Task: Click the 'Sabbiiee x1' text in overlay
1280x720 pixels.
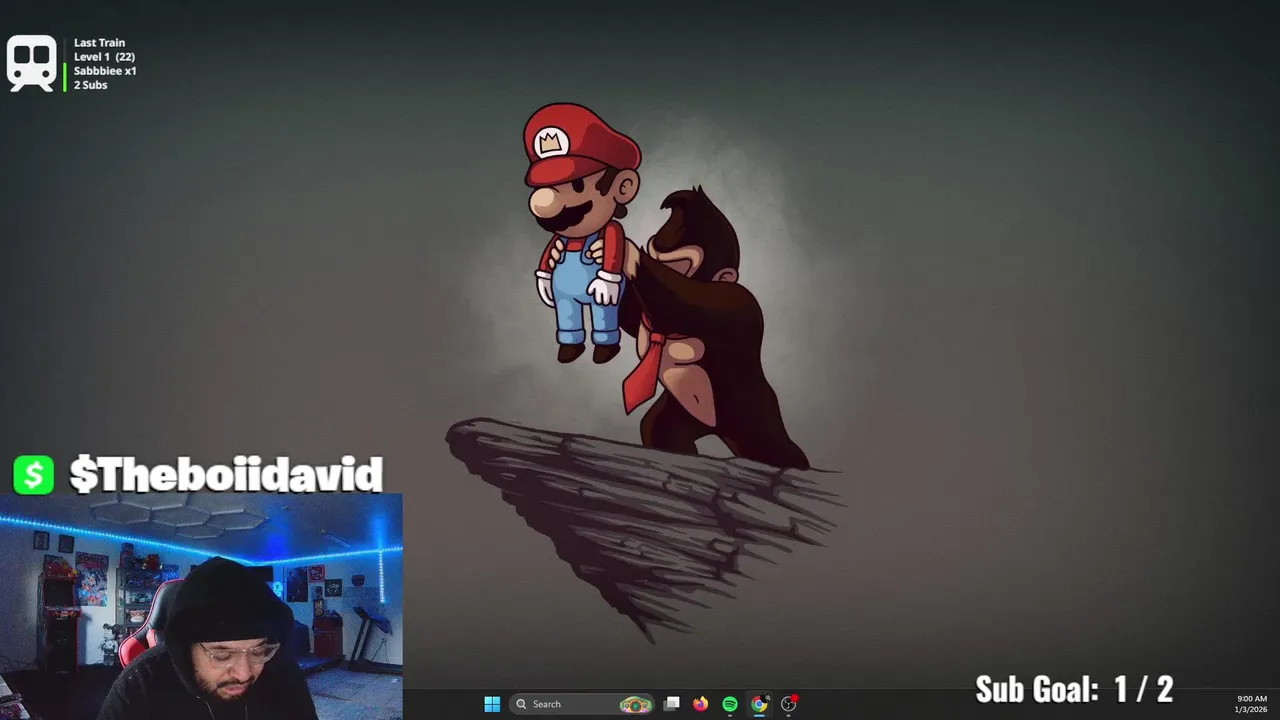Action: pos(105,71)
